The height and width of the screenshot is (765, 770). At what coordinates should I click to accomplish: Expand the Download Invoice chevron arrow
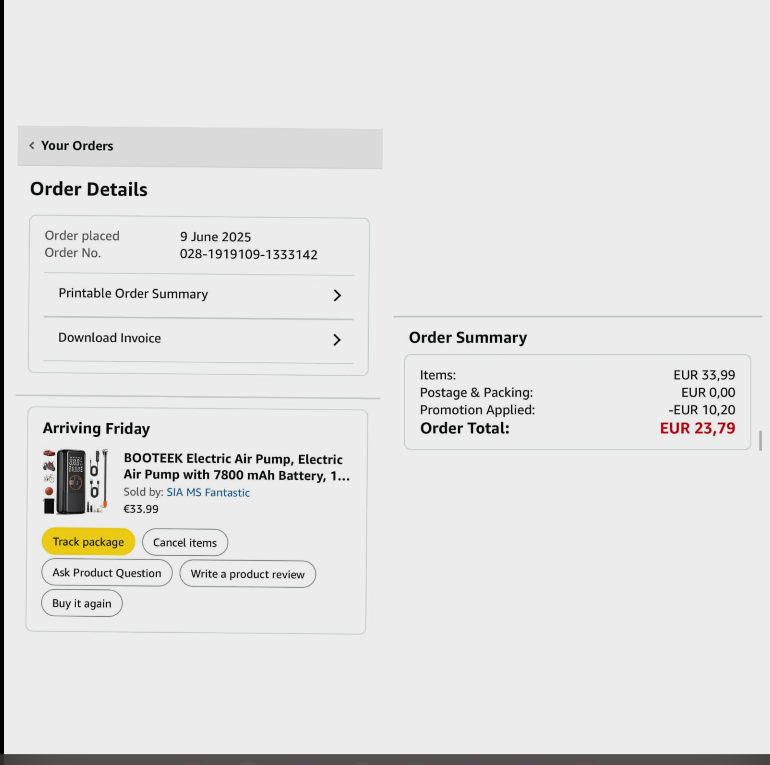pyautogui.click(x=337, y=340)
